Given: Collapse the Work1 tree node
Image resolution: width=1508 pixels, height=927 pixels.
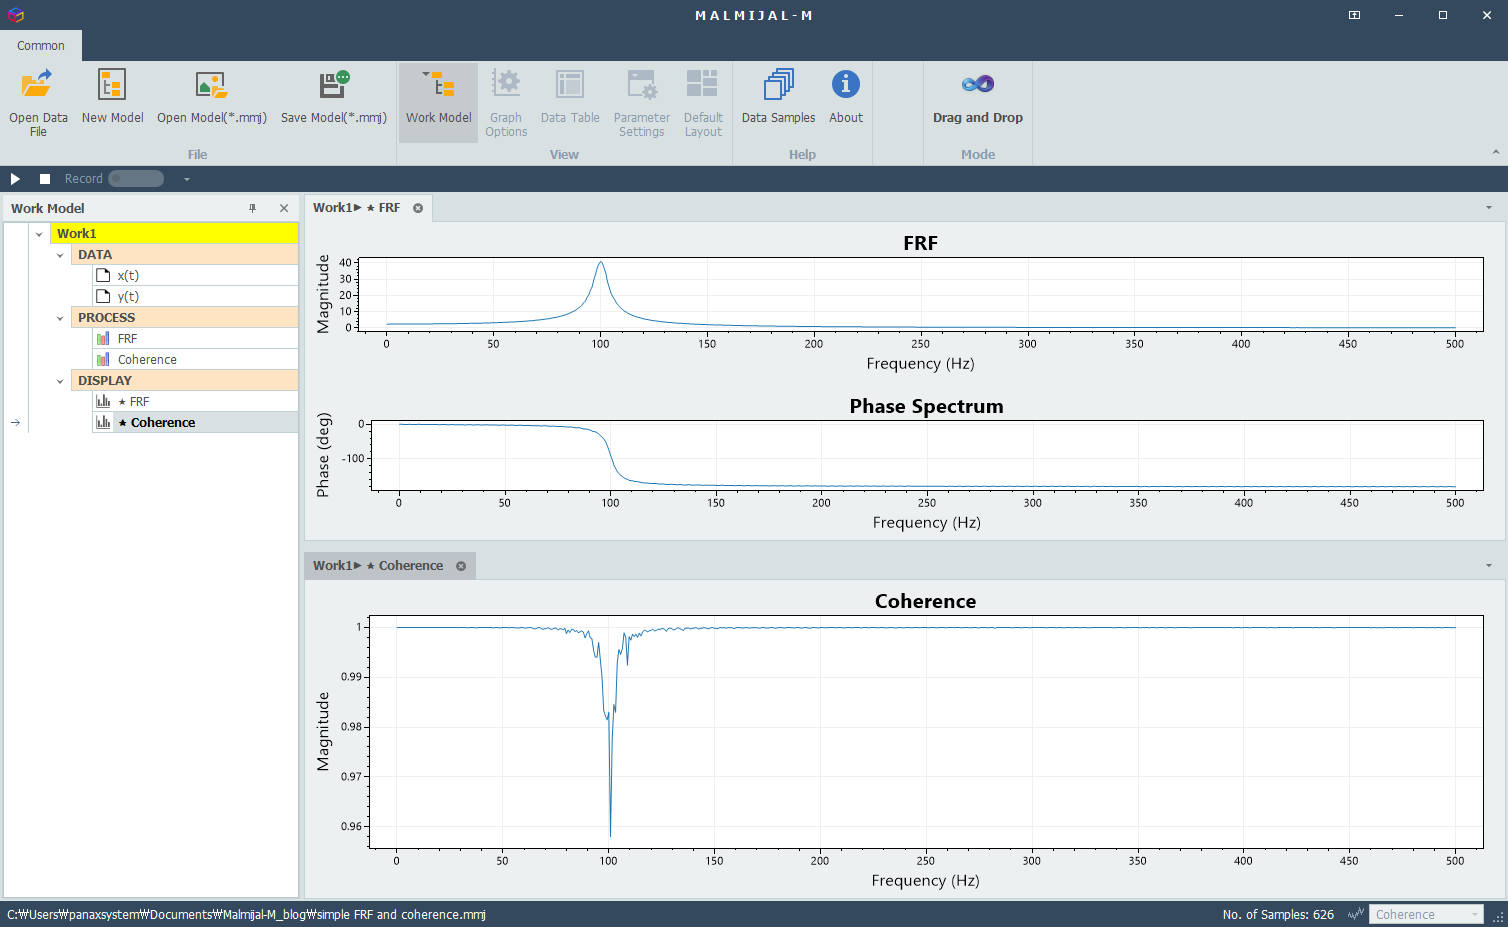Looking at the screenshot, I should [39, 234].
